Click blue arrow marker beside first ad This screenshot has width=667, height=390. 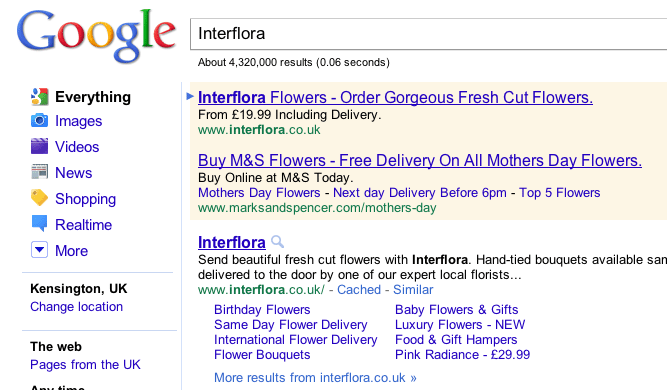pyautogui.click(x=190, y=96)
